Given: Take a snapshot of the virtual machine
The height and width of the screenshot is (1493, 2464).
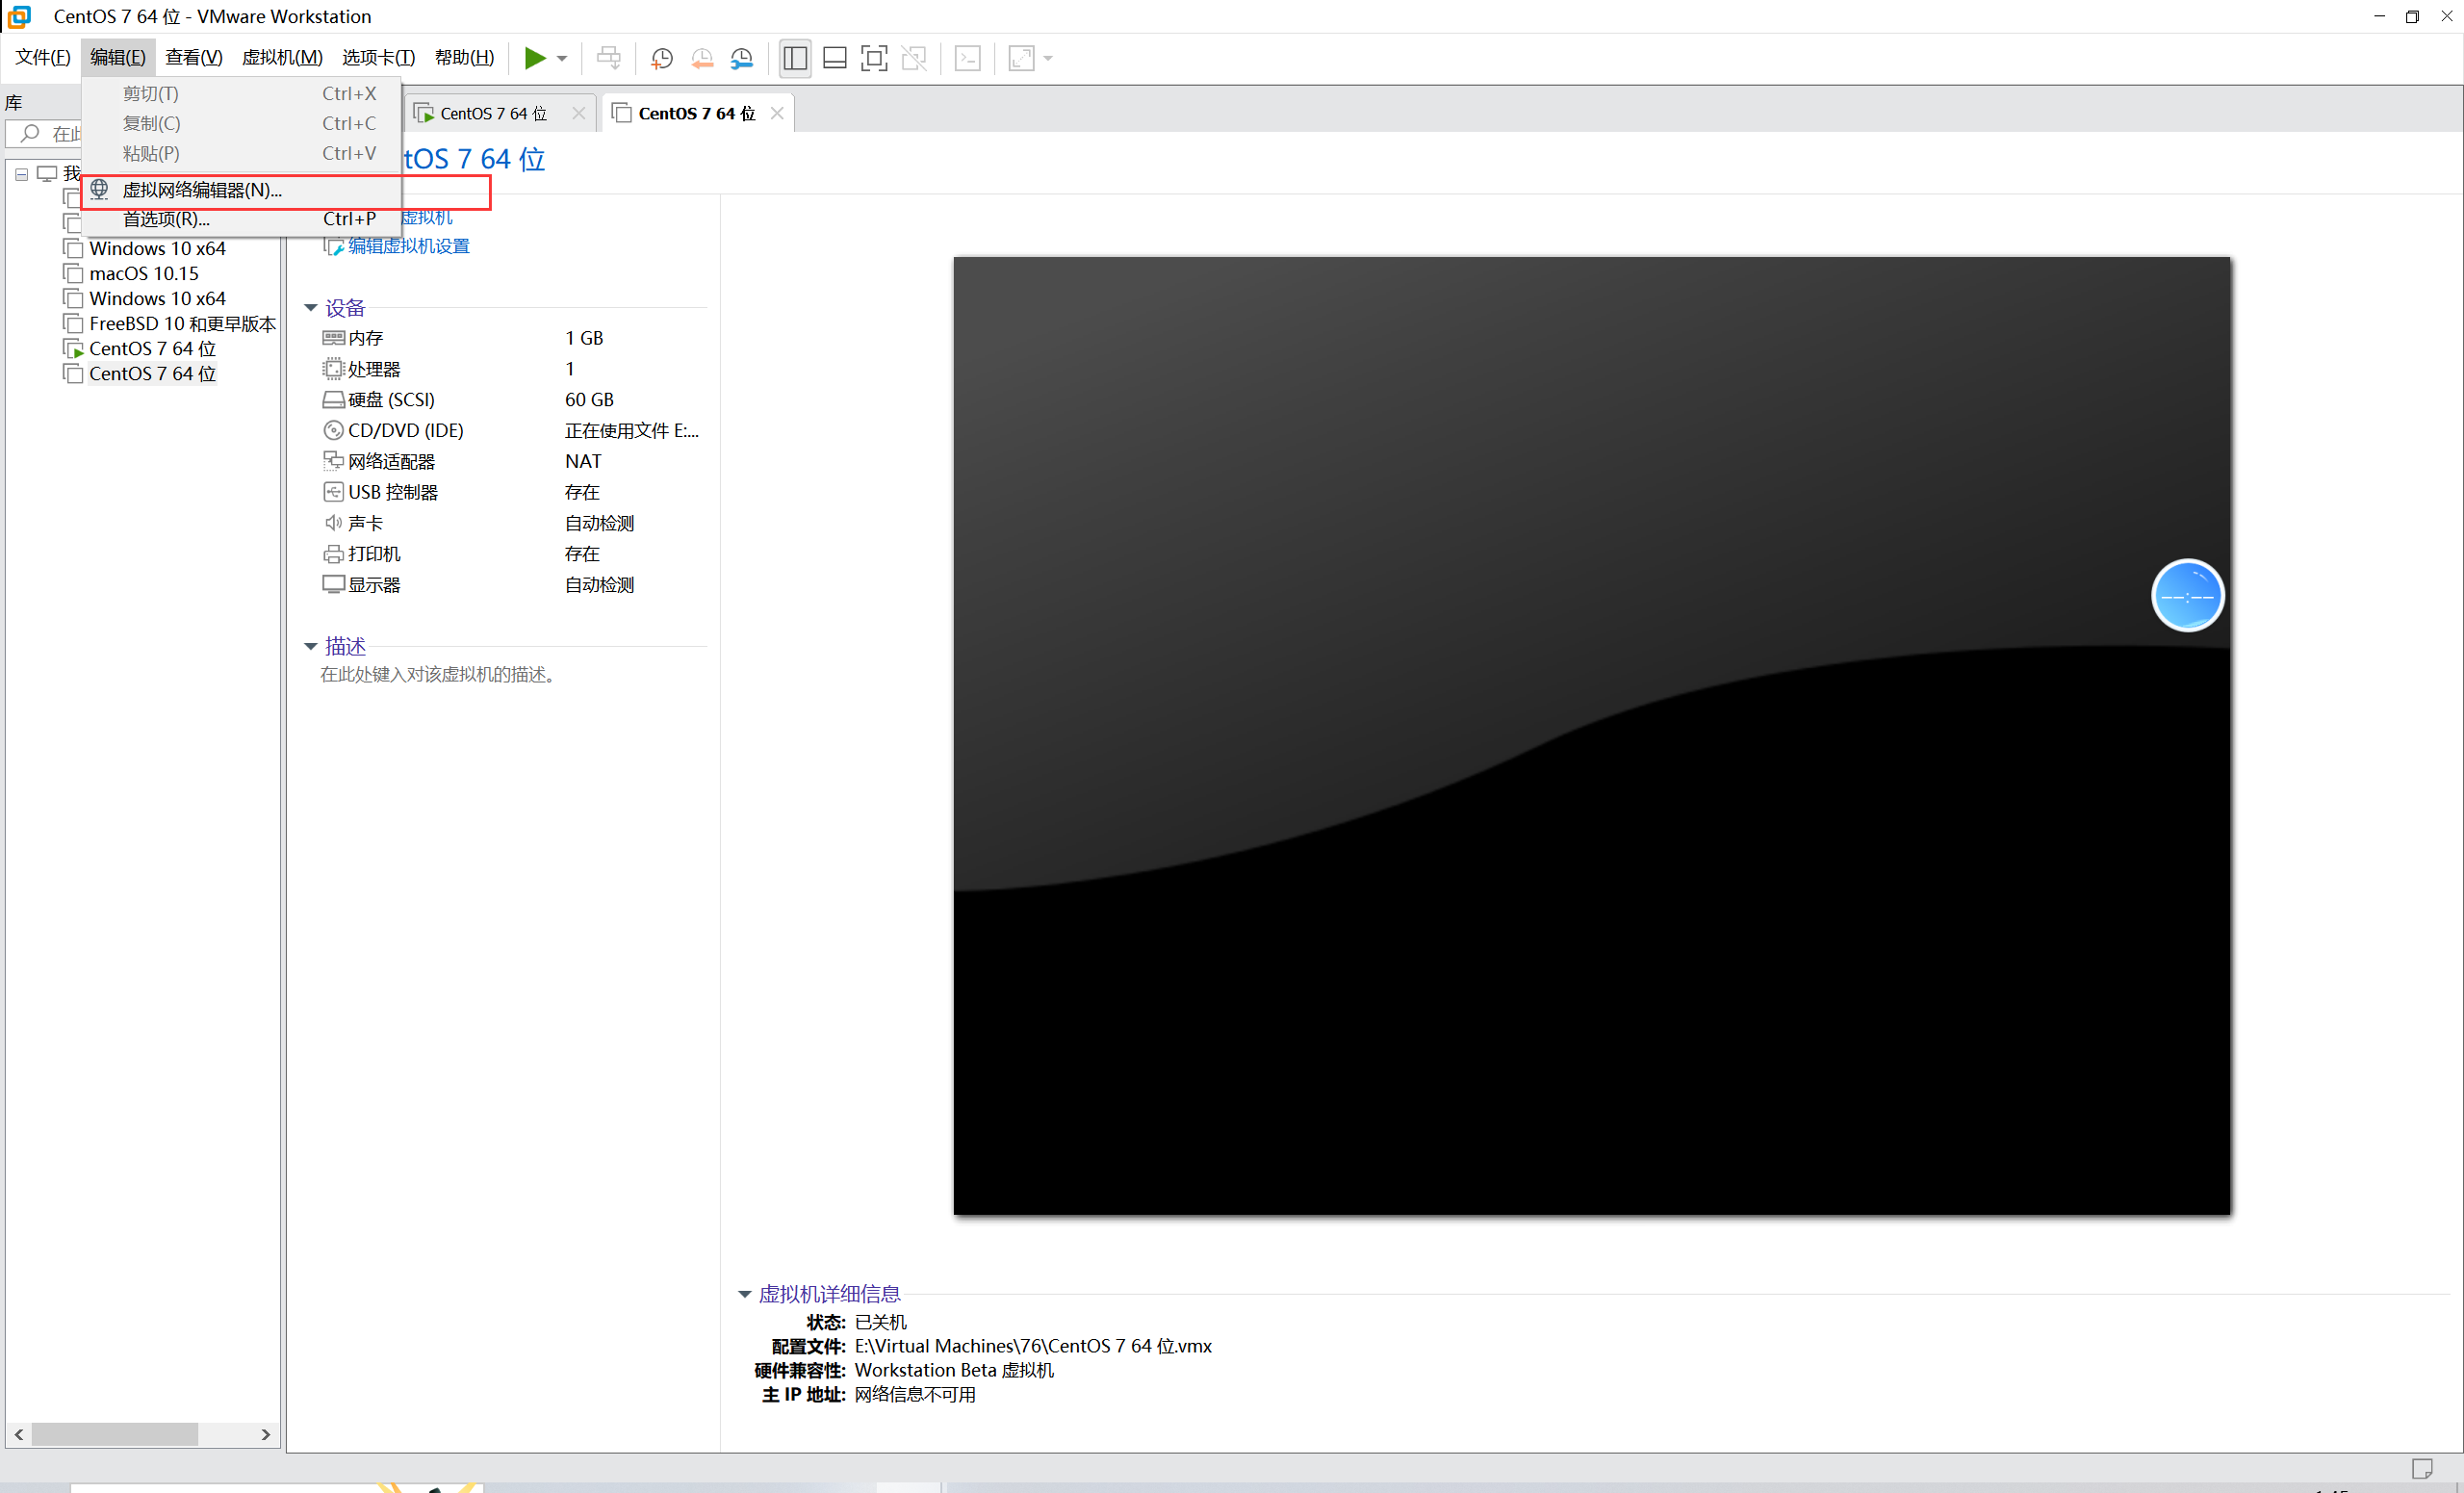Looking at the screenshot, I should tap(661, 58).
